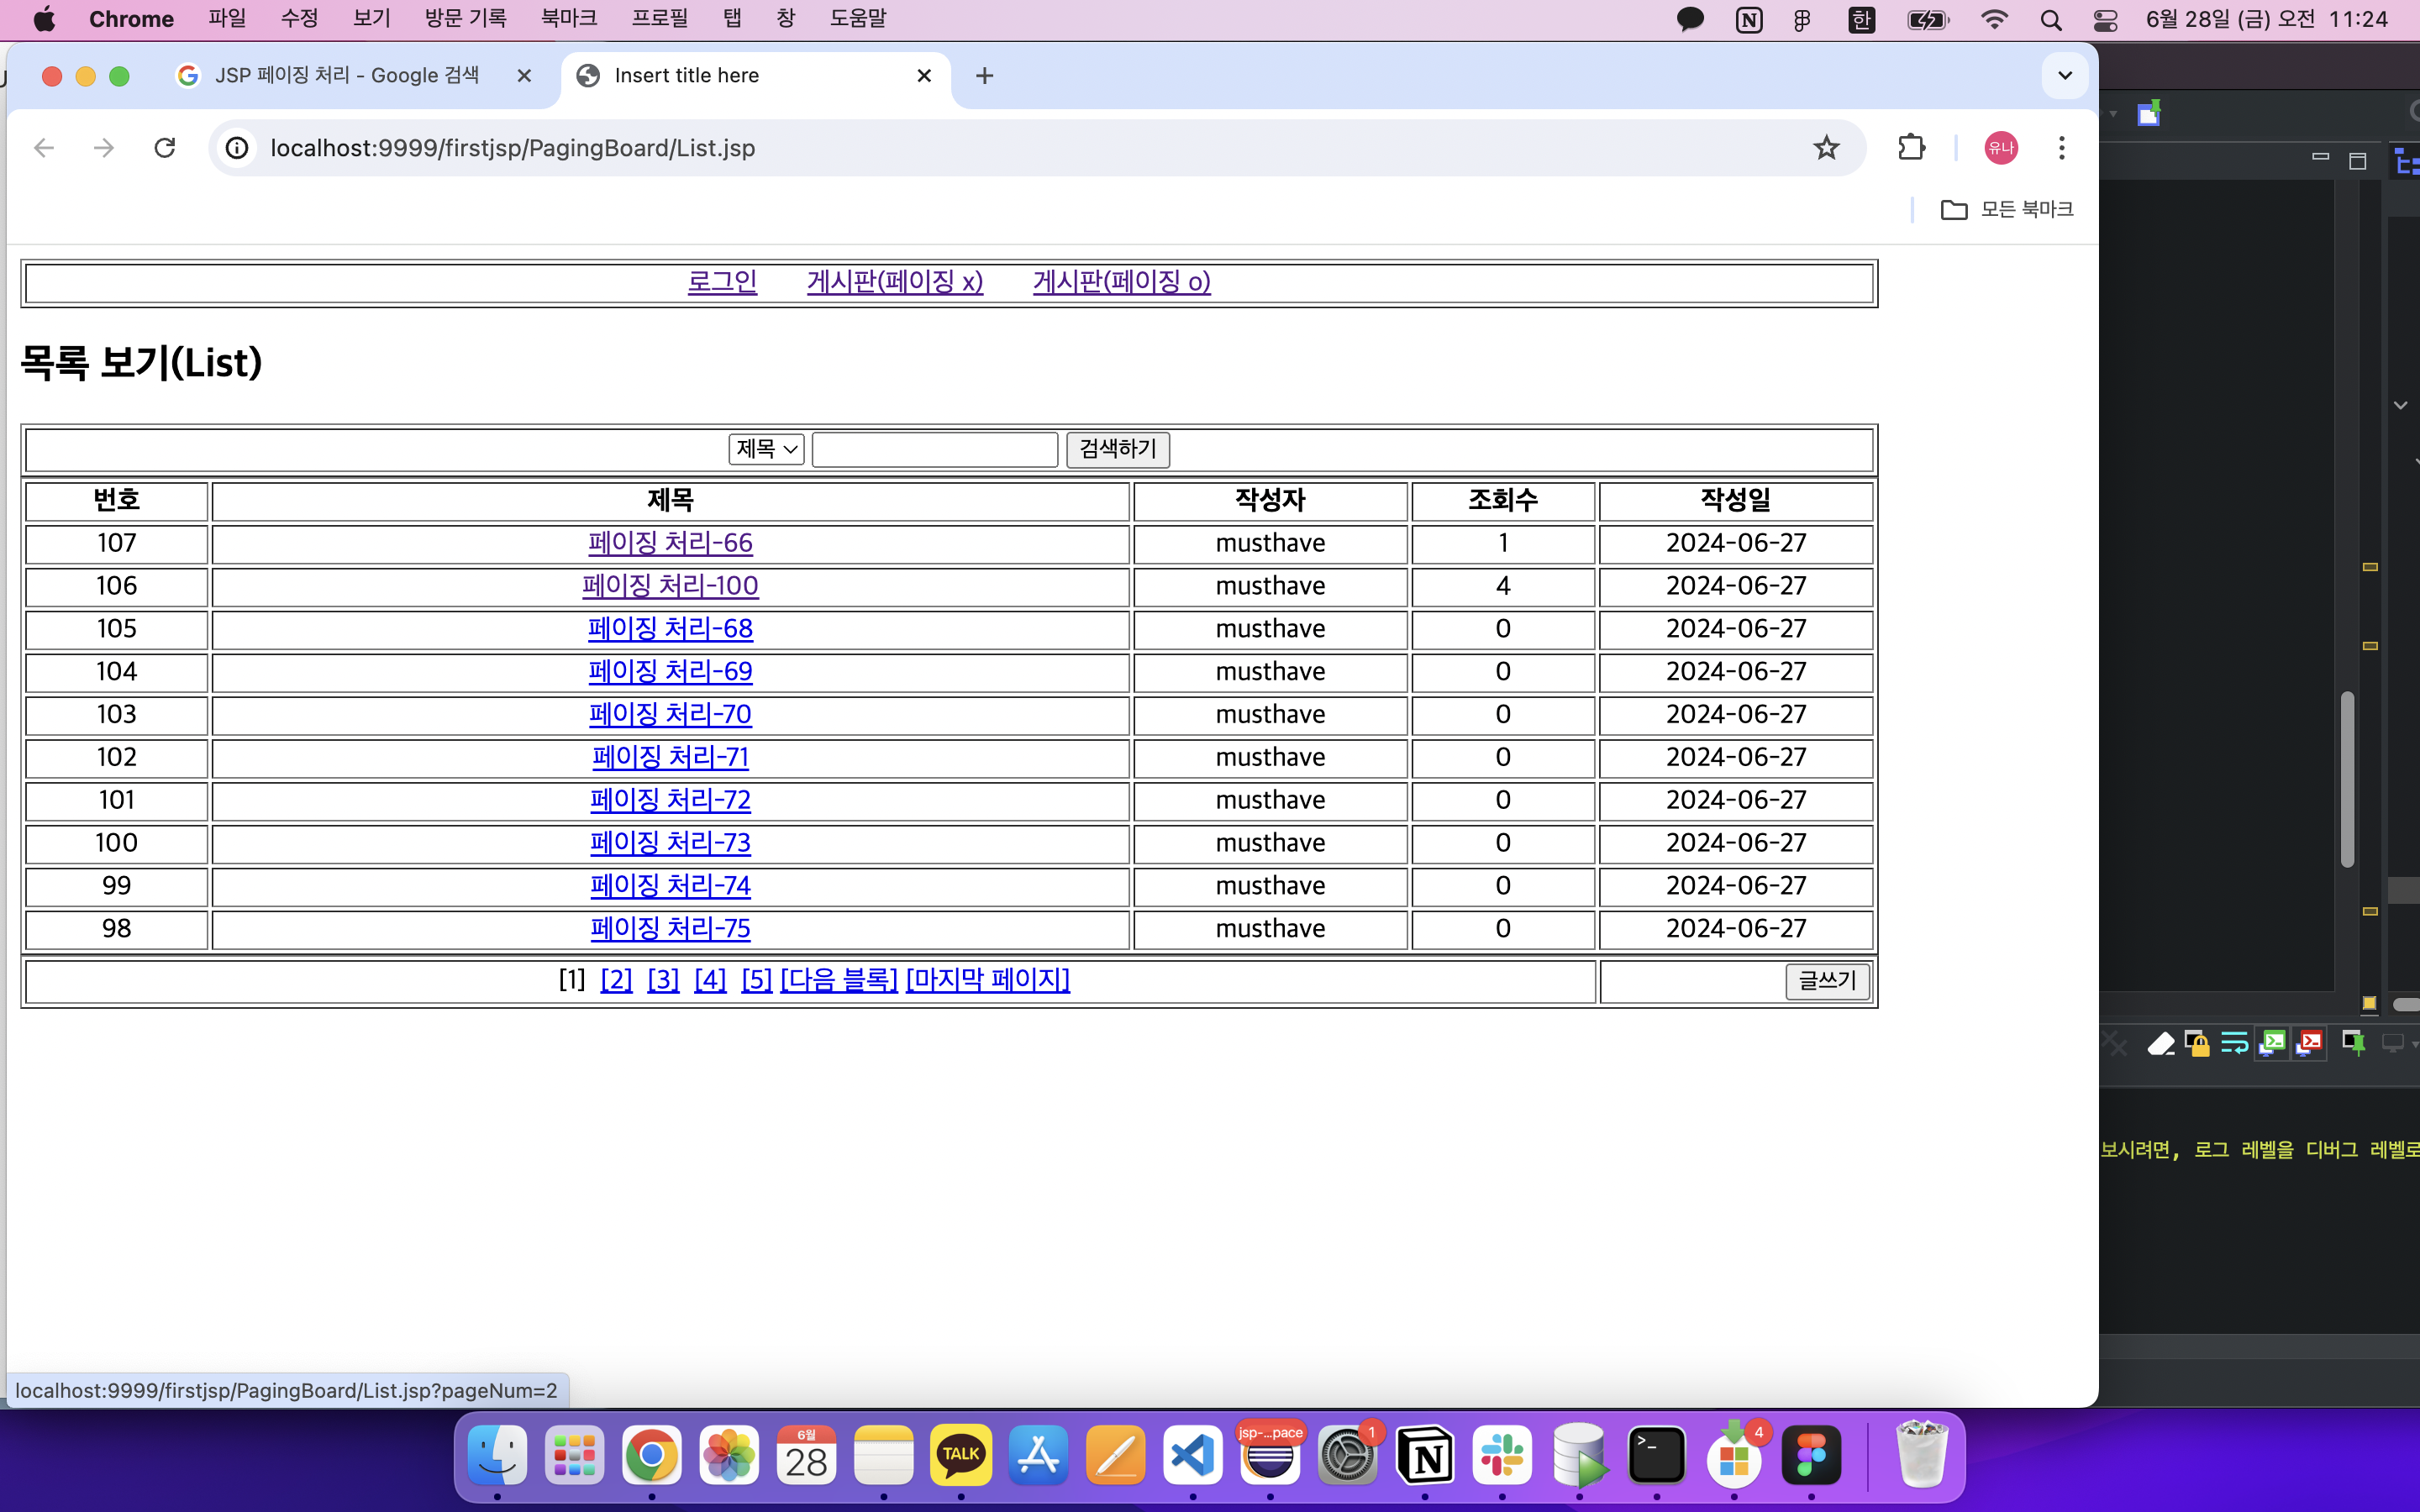The width and height of the screenshot is (2420, 1512).
Task: Open Calendar from the Dock
Action: click(x=806, y=1455)
